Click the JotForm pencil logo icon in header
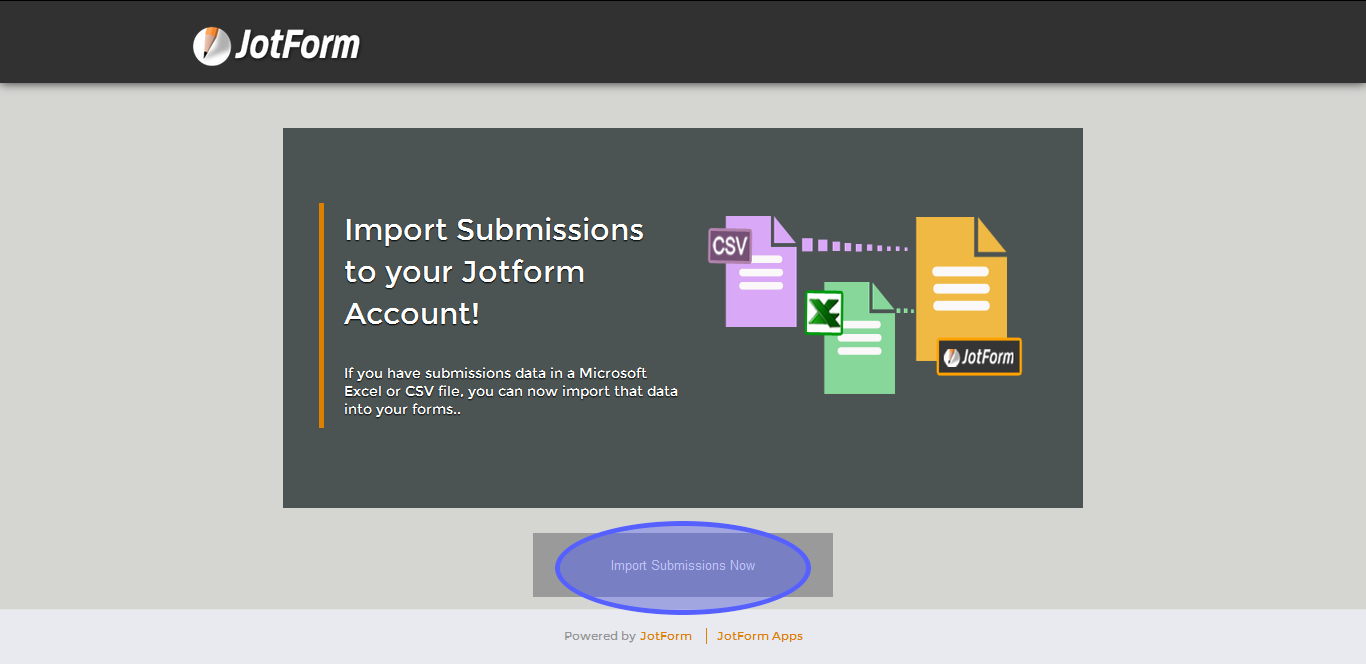The height and width of the screenshot is (664, 1366). 211,45
